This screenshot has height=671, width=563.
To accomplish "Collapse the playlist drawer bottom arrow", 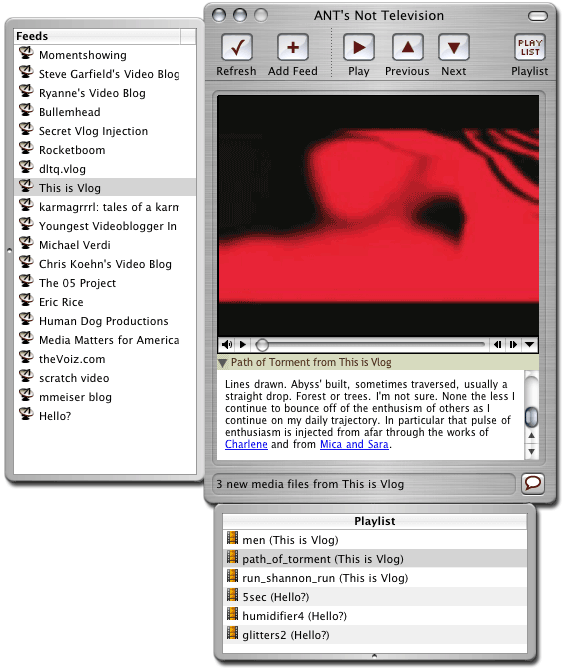I will point(374,656).
